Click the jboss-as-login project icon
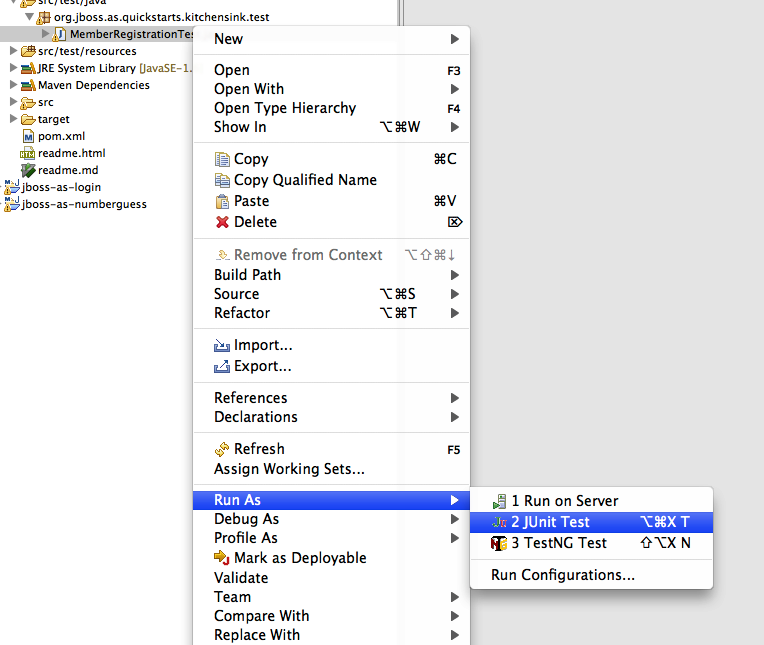 point(12,187)
